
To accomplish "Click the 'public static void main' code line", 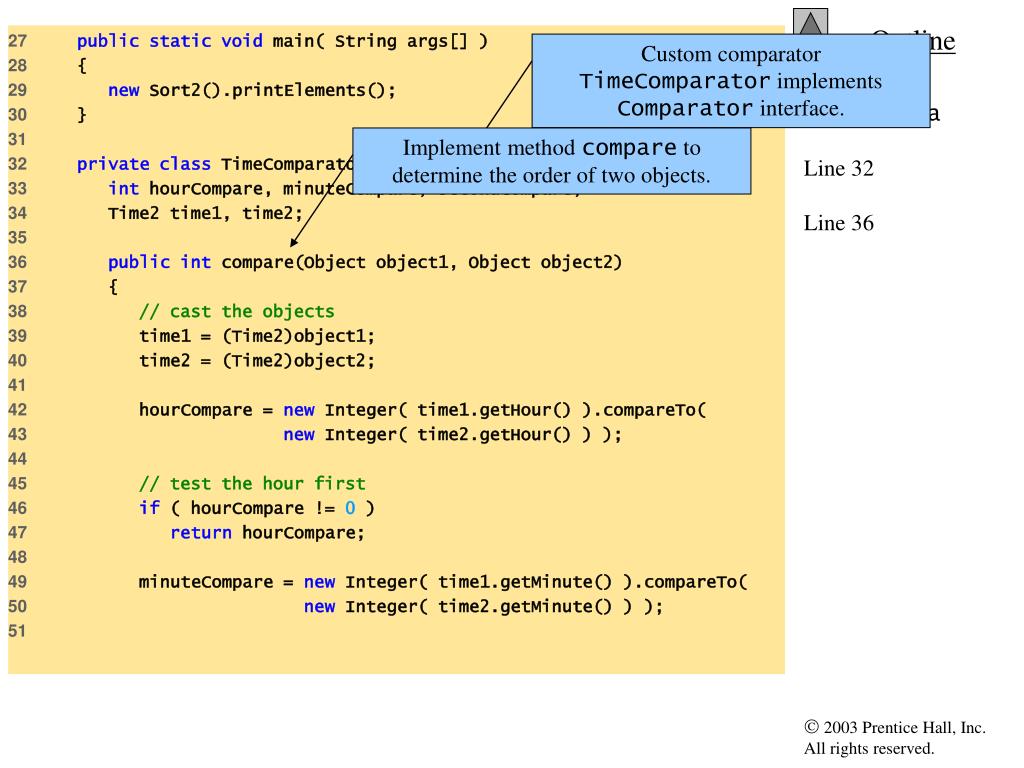I will click(282, 41).
